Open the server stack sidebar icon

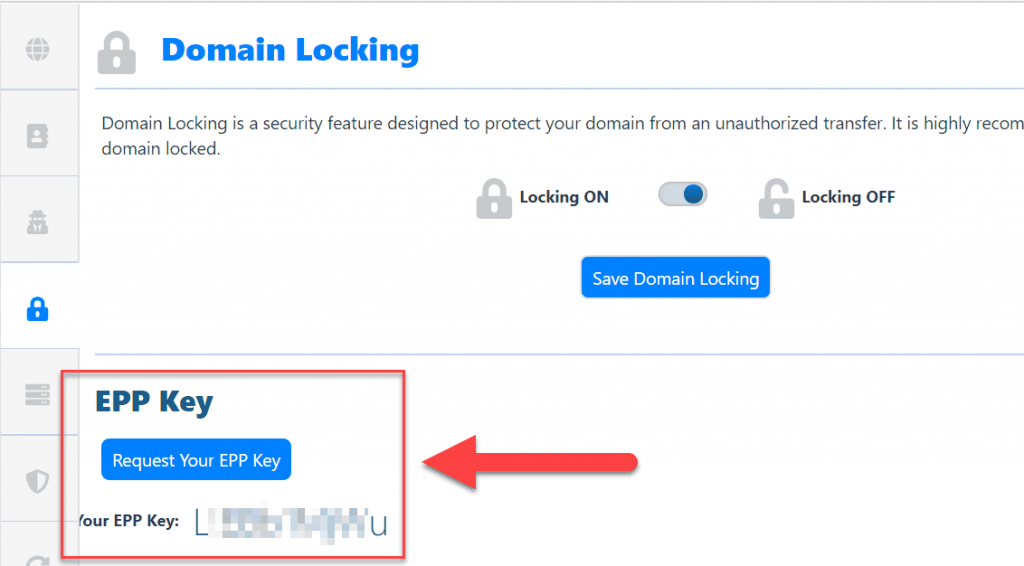38,394
